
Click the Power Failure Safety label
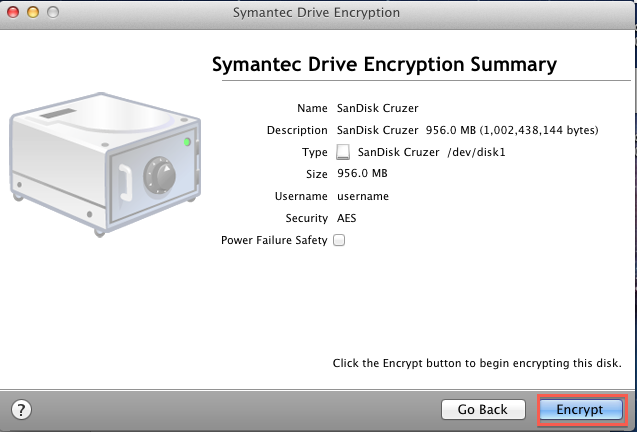tap(274, 240)
